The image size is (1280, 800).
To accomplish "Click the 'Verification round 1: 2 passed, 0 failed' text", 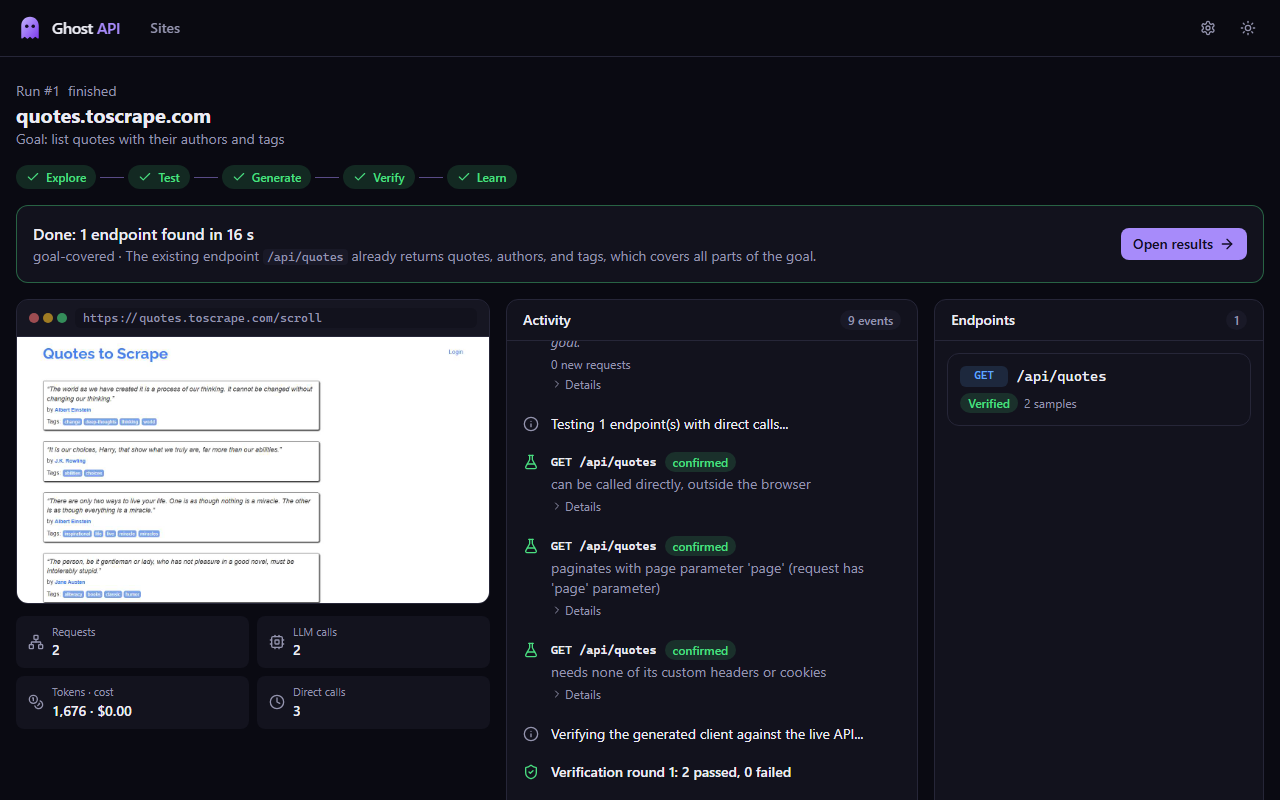I will tap(671, 772).
